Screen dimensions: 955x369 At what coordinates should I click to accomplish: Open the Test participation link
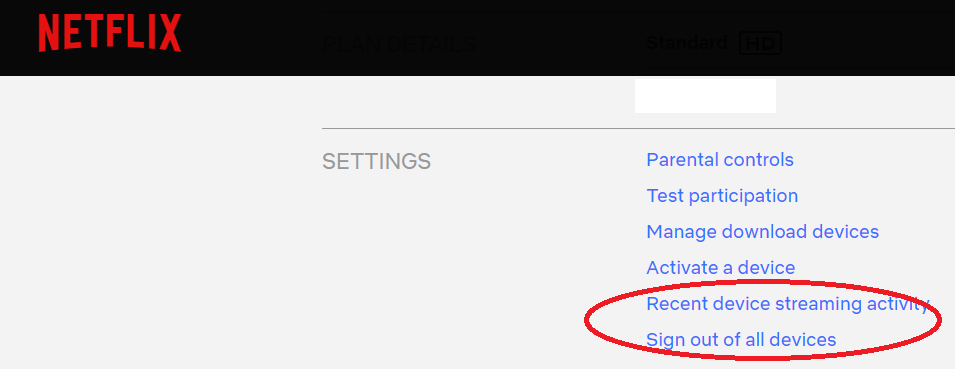pyautogui.click(x=722, y=196)
